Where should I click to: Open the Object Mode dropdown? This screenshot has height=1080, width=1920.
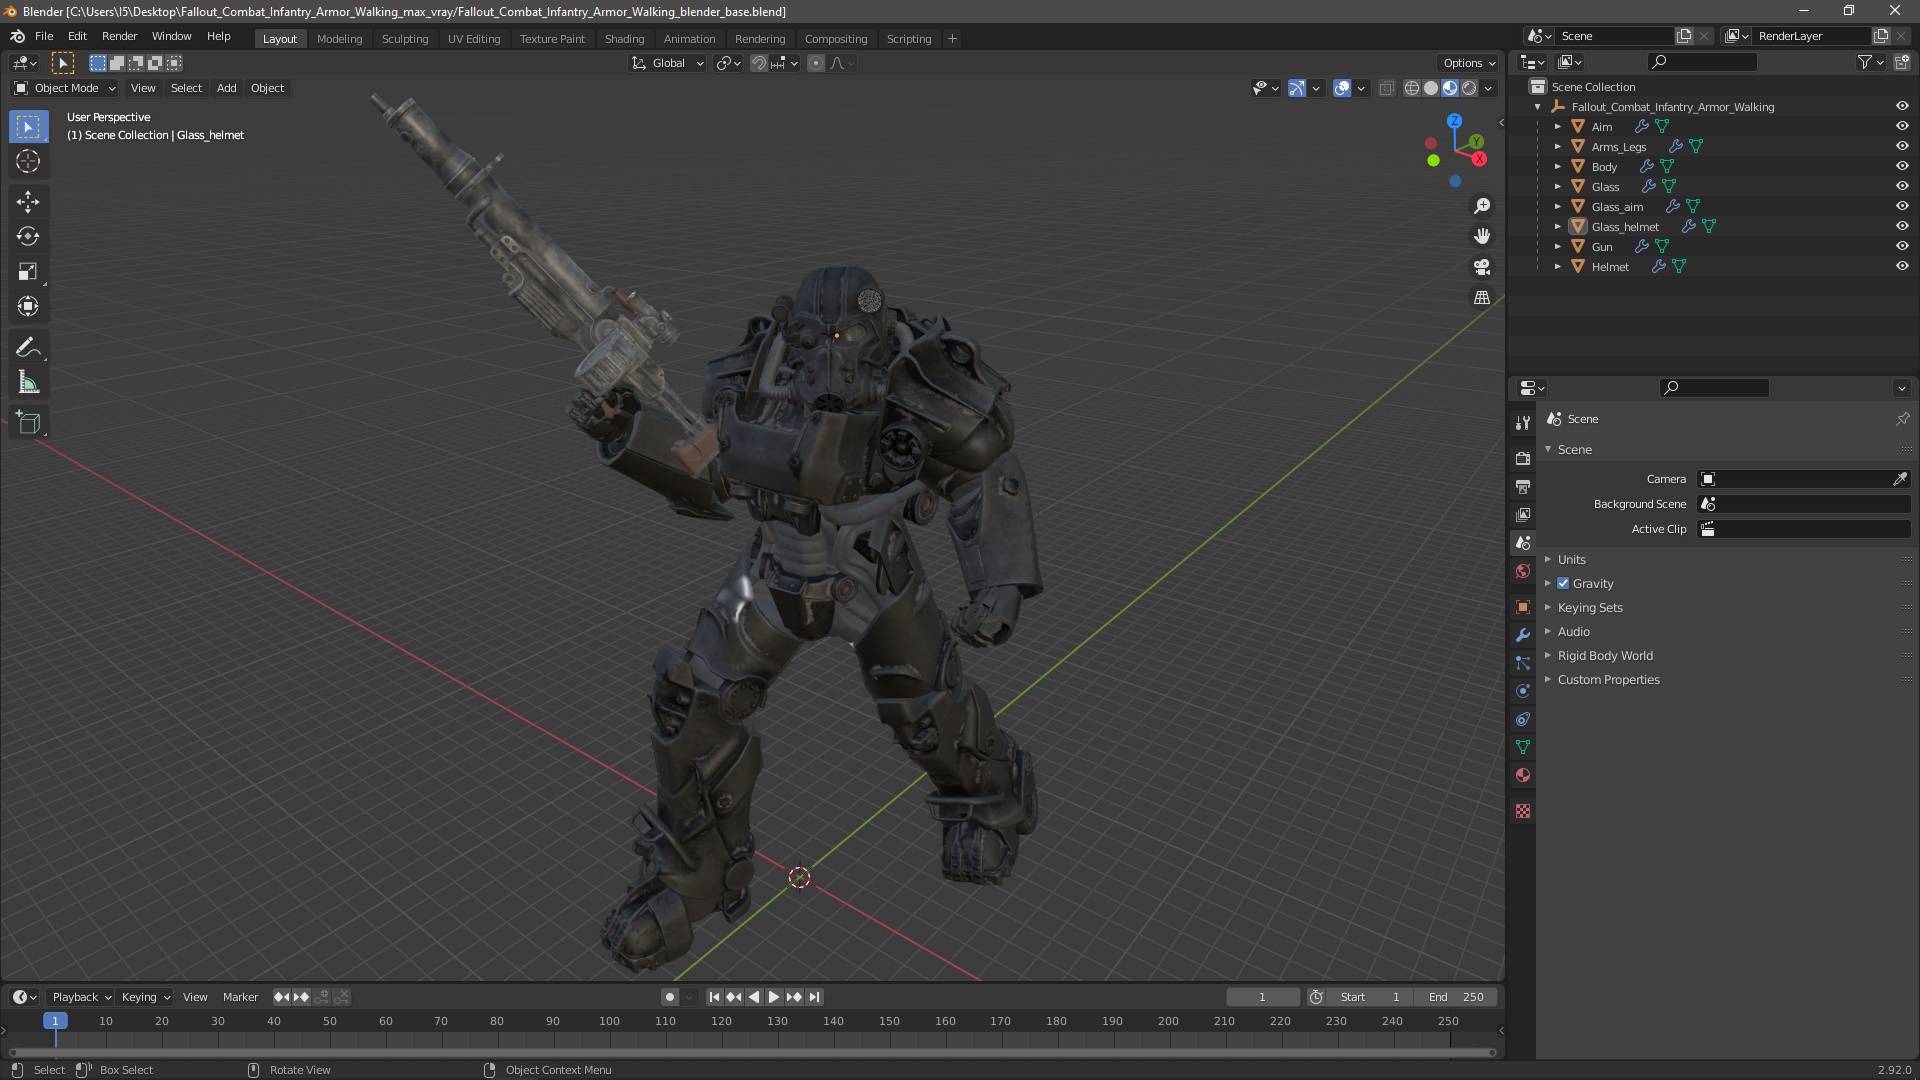(x=65, y=88)
